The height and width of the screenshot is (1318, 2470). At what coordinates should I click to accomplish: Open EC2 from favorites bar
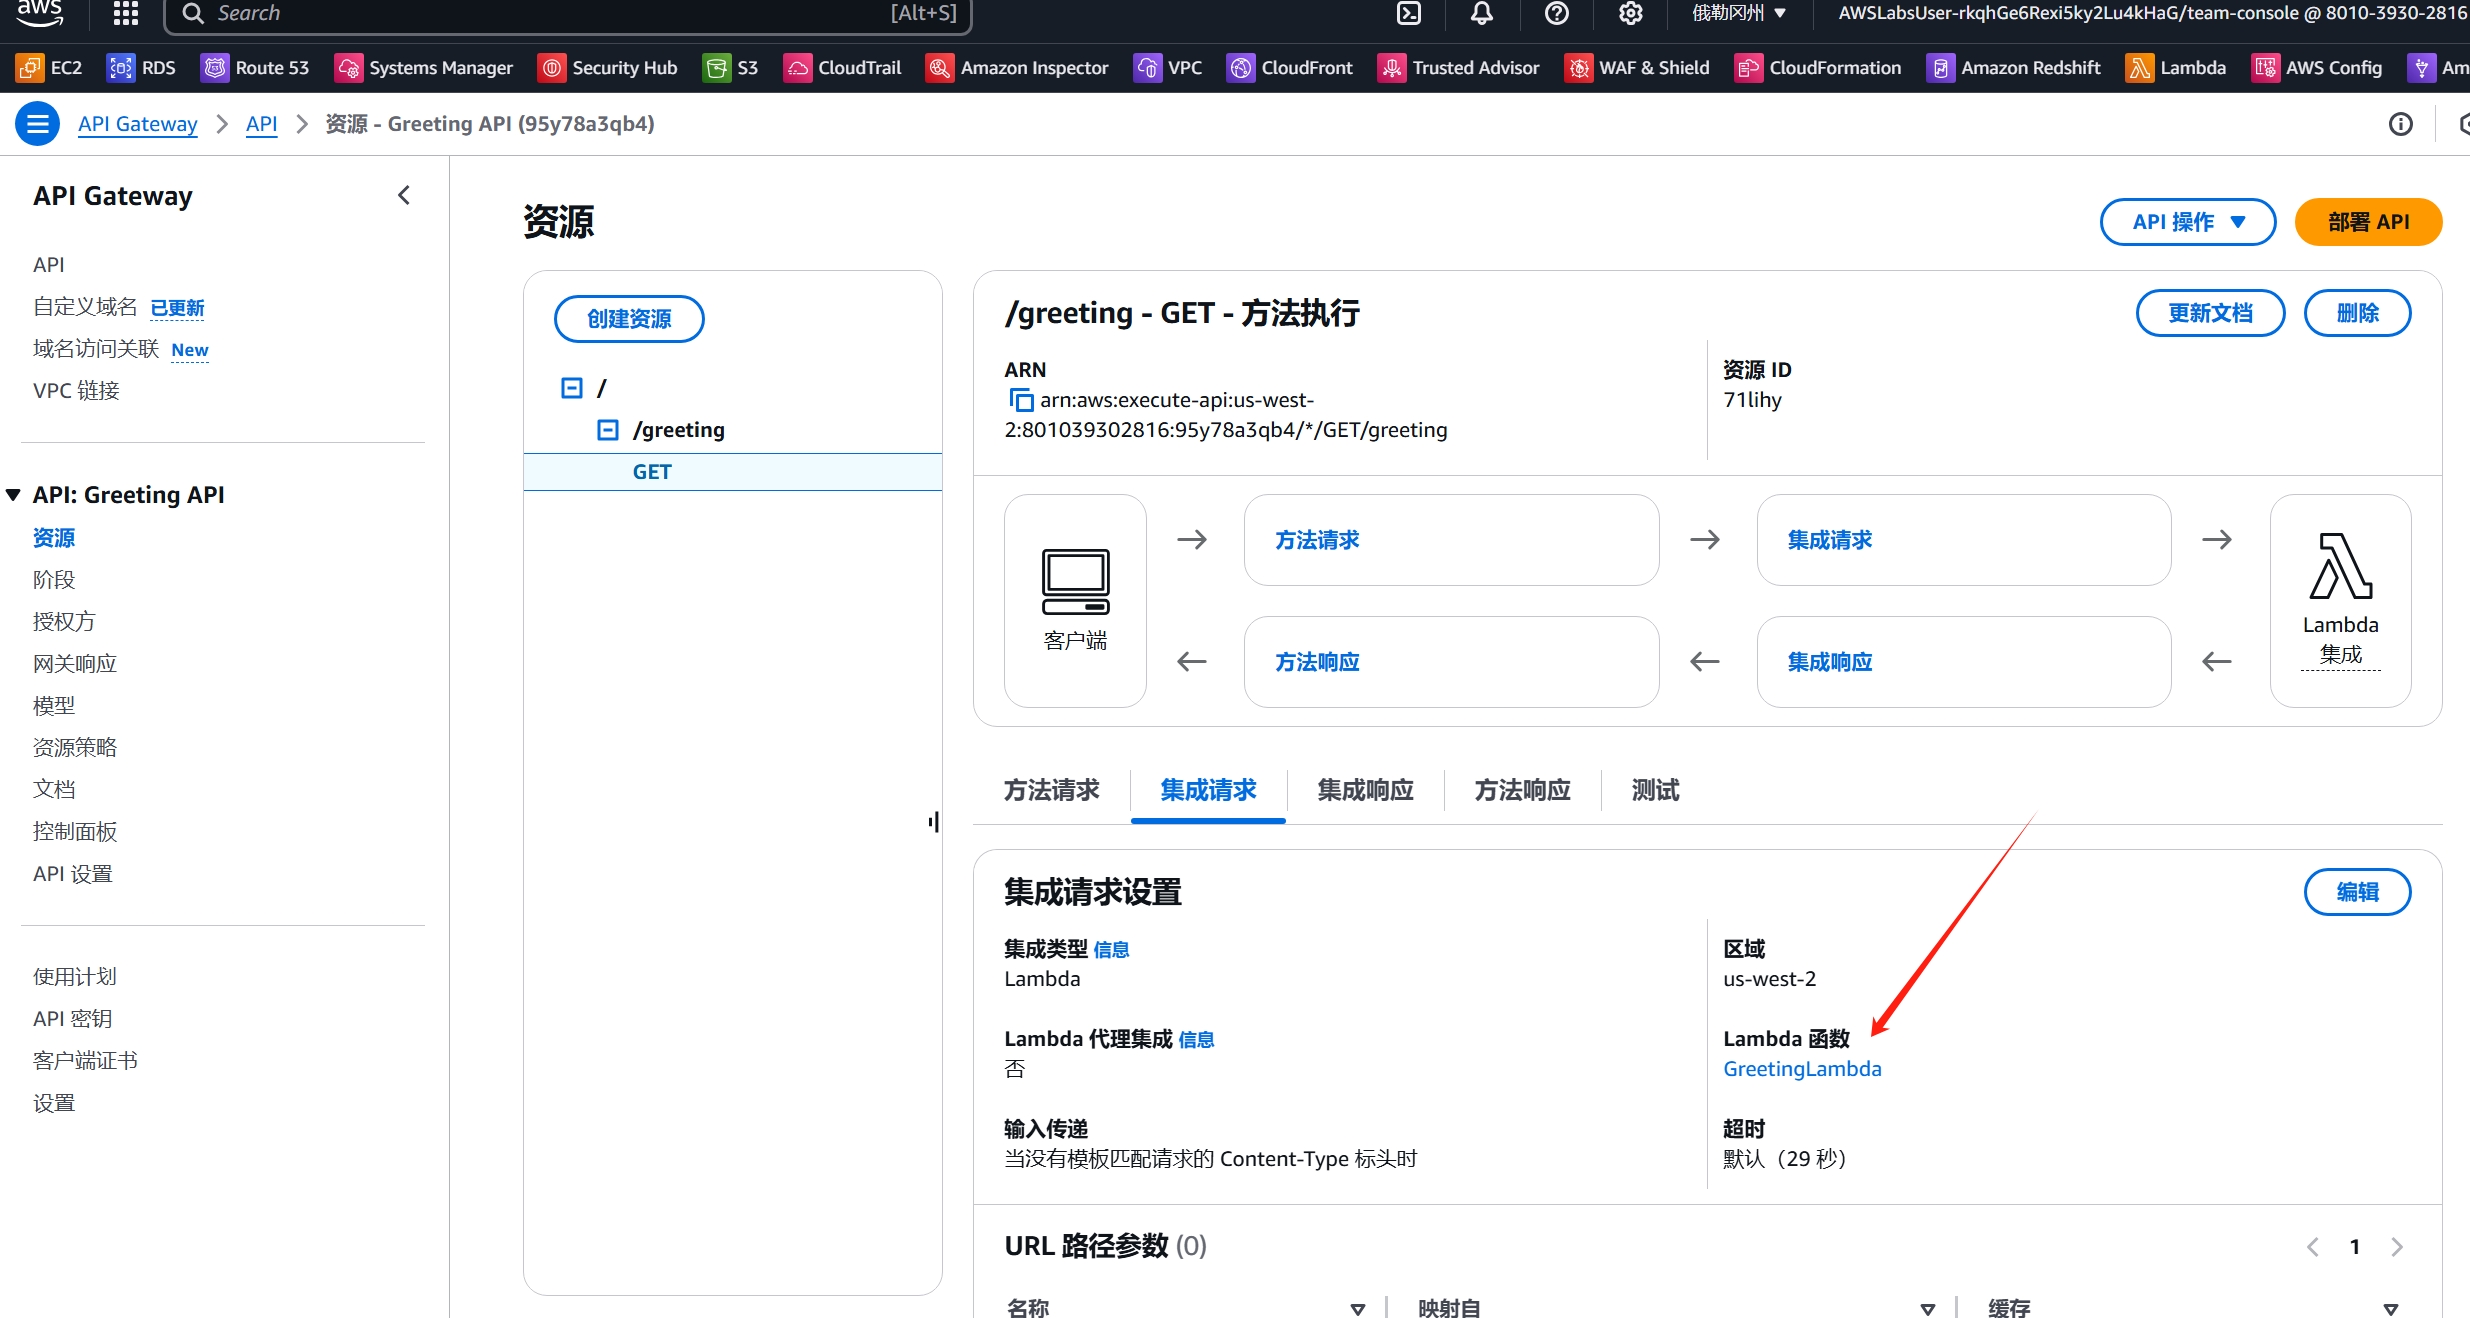click(50, 67)
